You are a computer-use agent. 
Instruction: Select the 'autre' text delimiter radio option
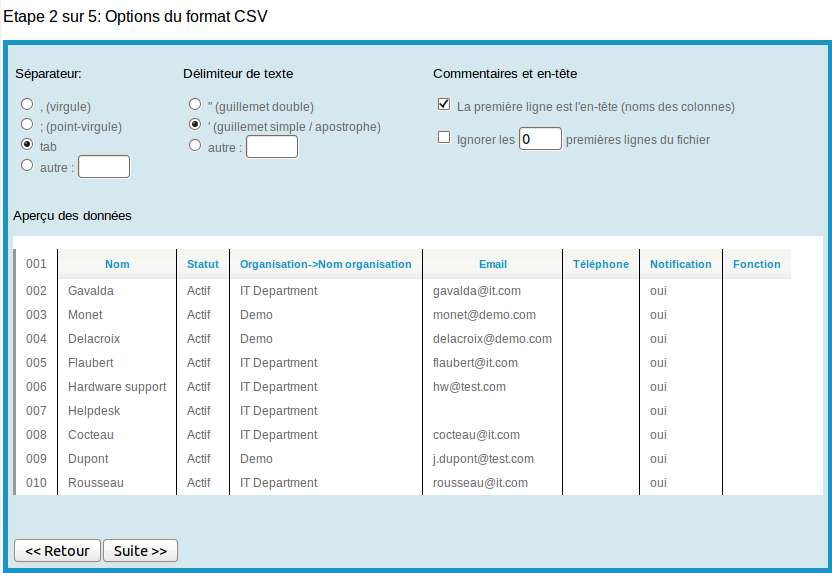195,146
